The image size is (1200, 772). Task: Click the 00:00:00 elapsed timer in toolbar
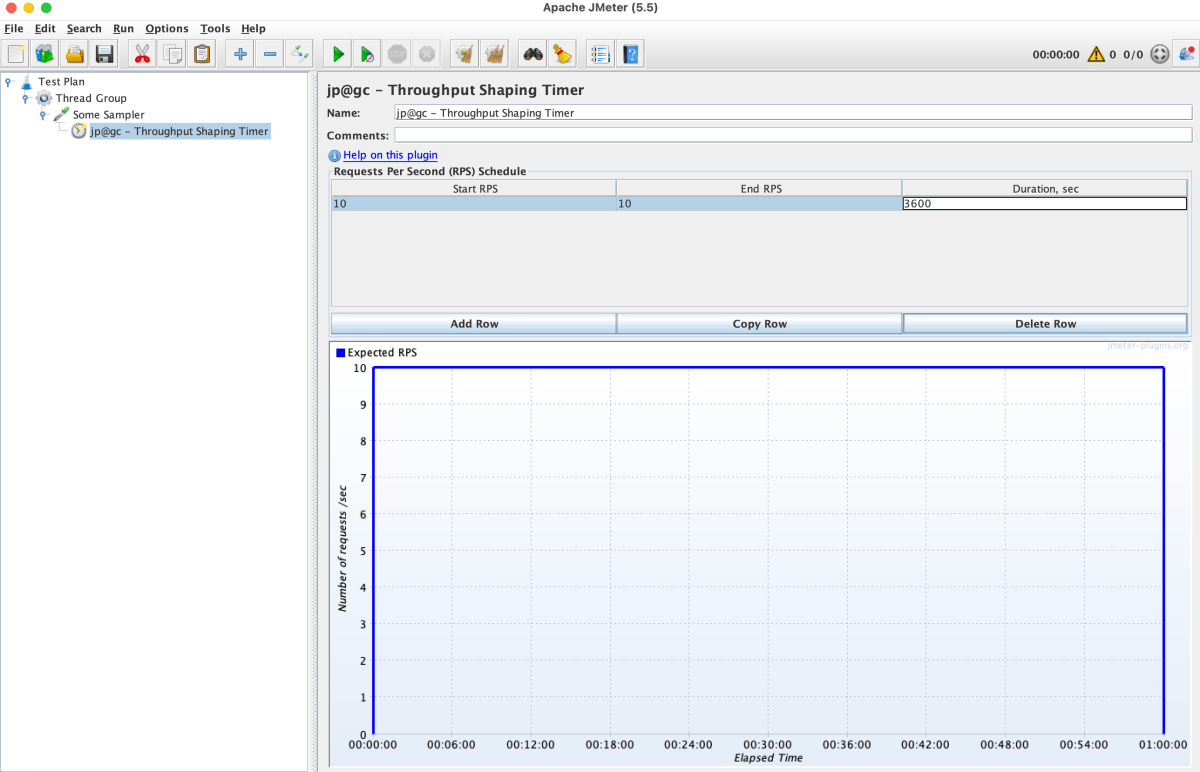click(x=1055, y=55)
